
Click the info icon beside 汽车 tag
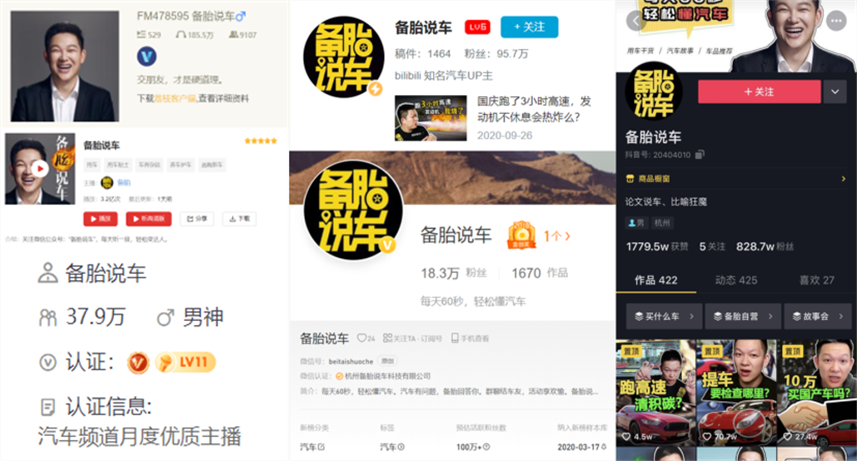click(x=401, y=447)
